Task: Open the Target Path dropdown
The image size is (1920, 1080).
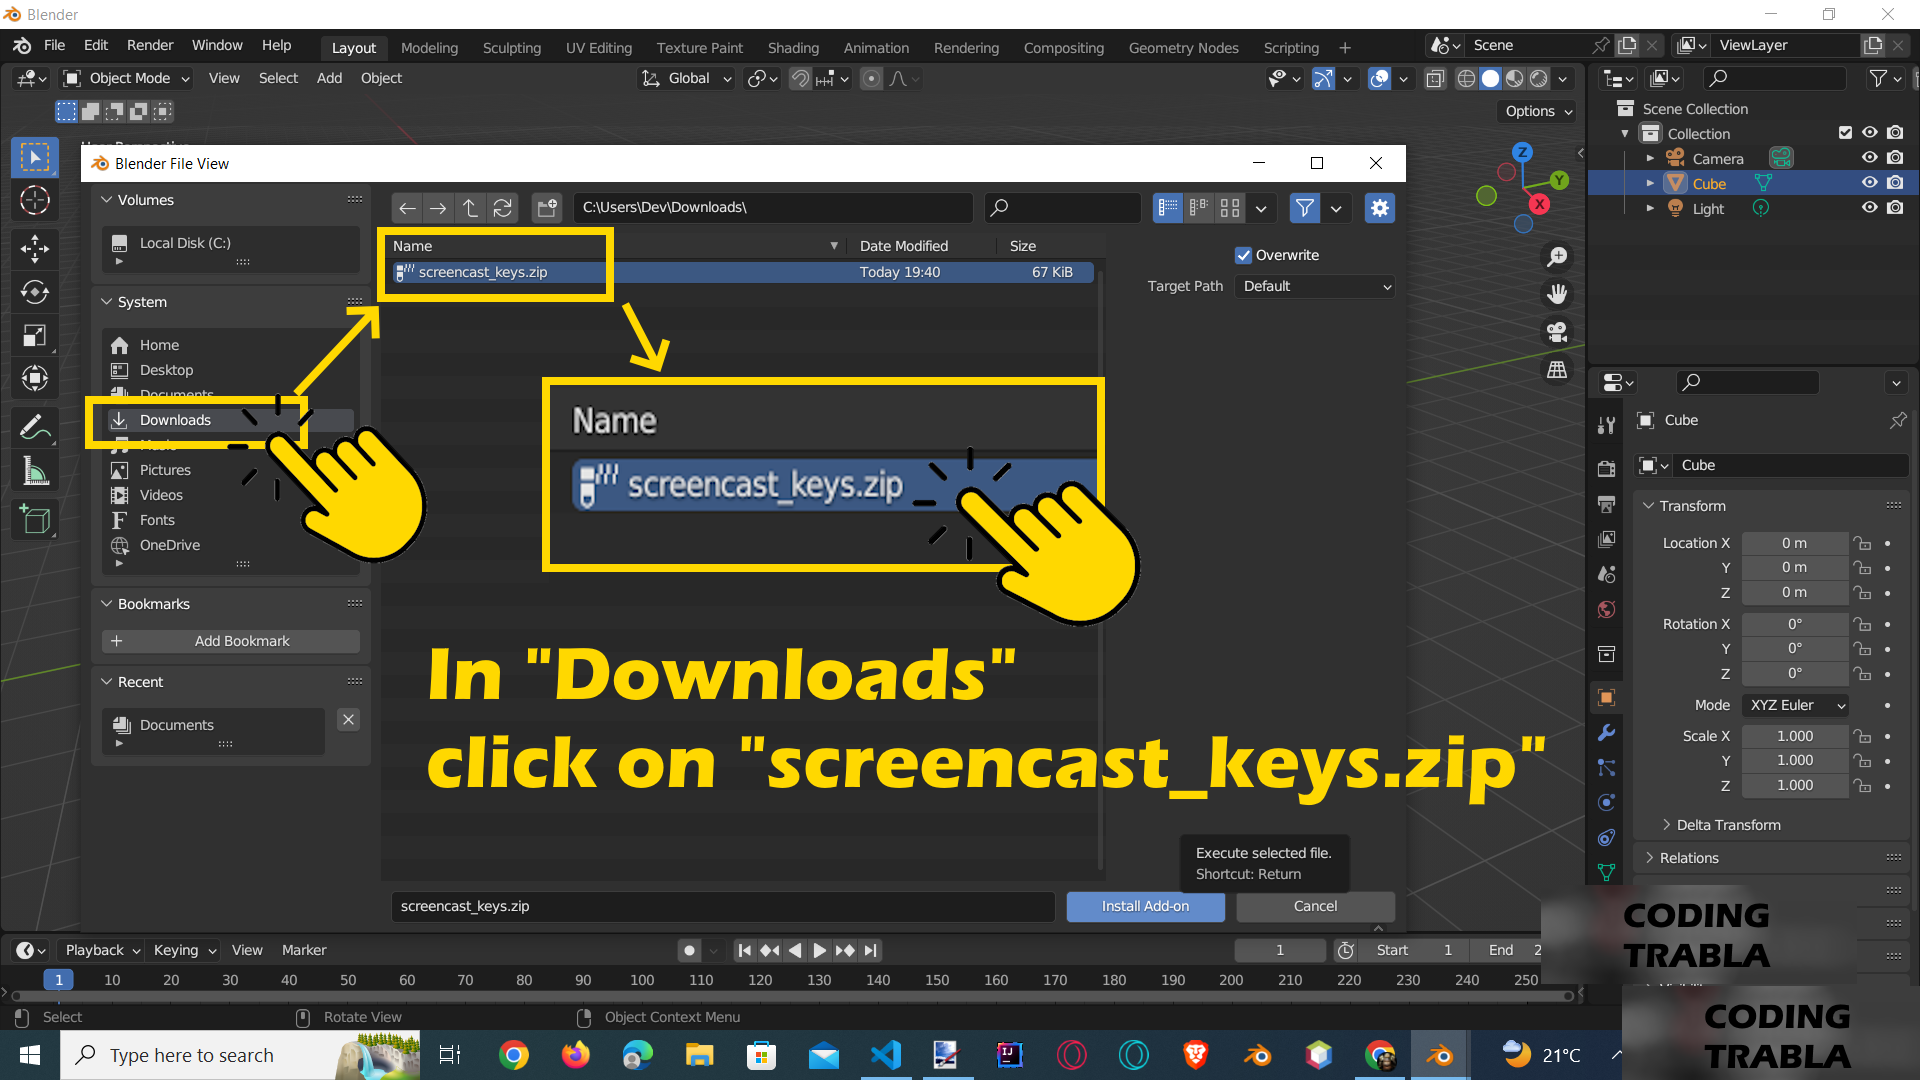Action: pos(1315,286)
